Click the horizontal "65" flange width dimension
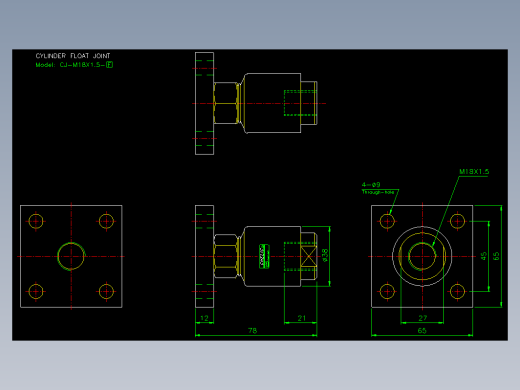This screenshot has height=390, width=520. [422, 330]
